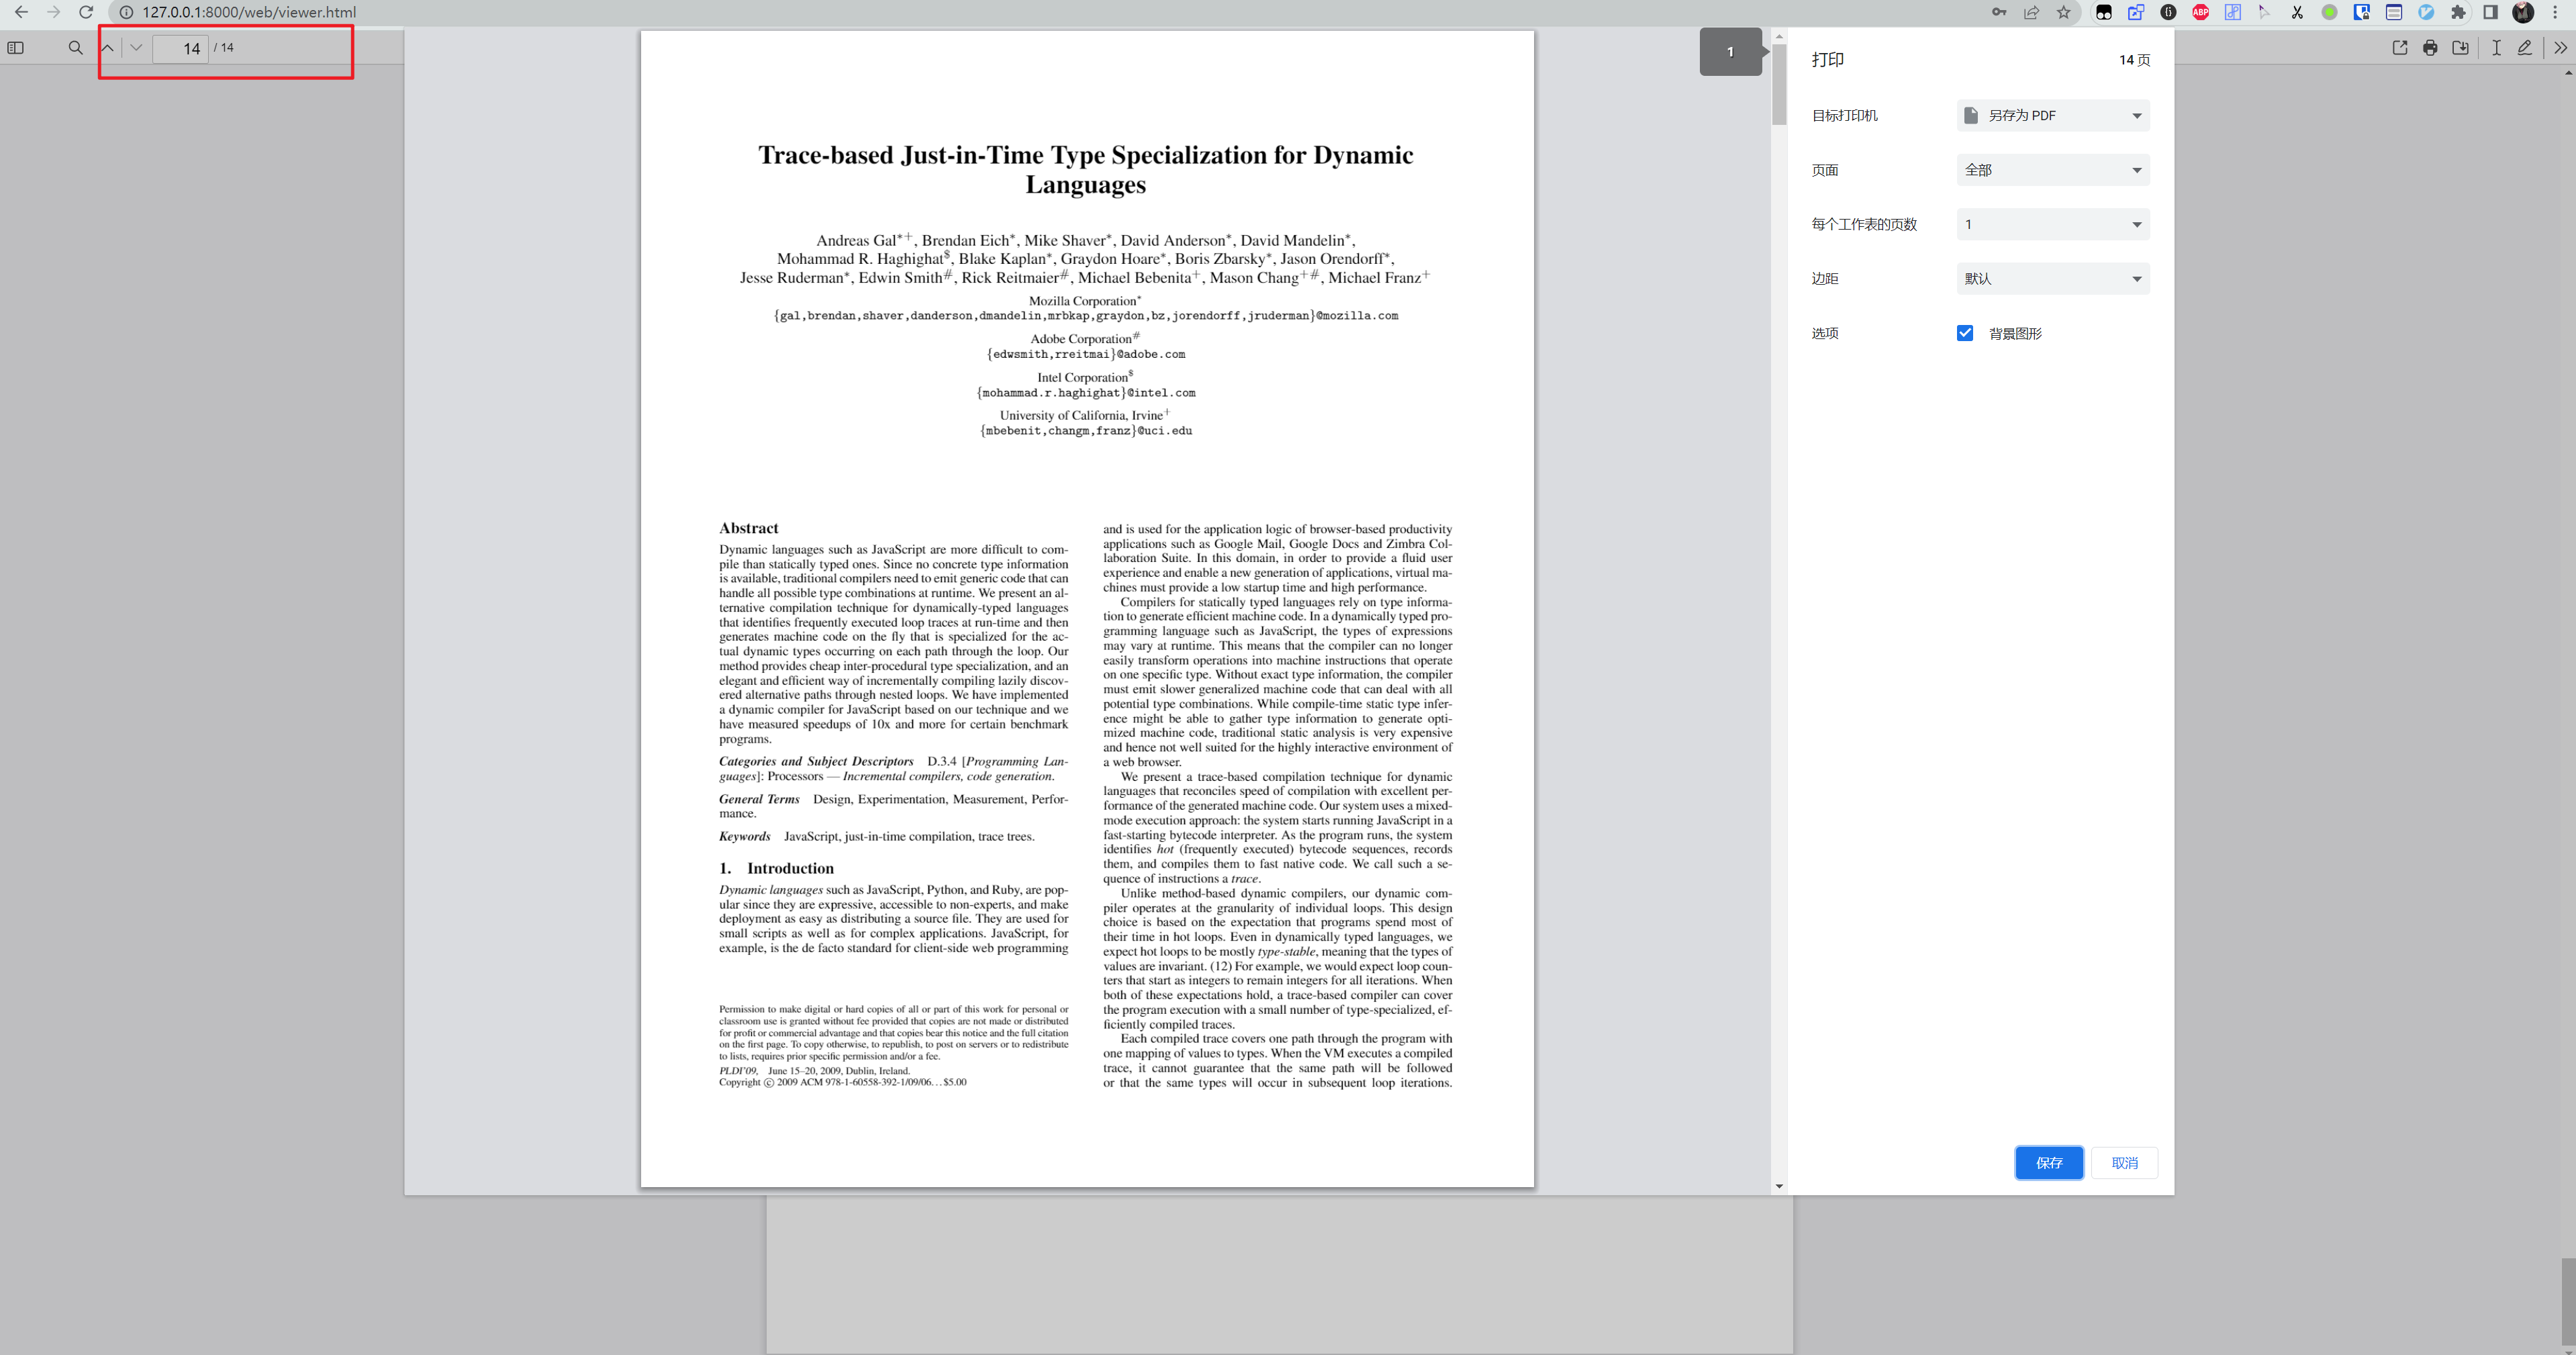
Task: Open the PDF in an external application
Action: [x=2399, y=47]
